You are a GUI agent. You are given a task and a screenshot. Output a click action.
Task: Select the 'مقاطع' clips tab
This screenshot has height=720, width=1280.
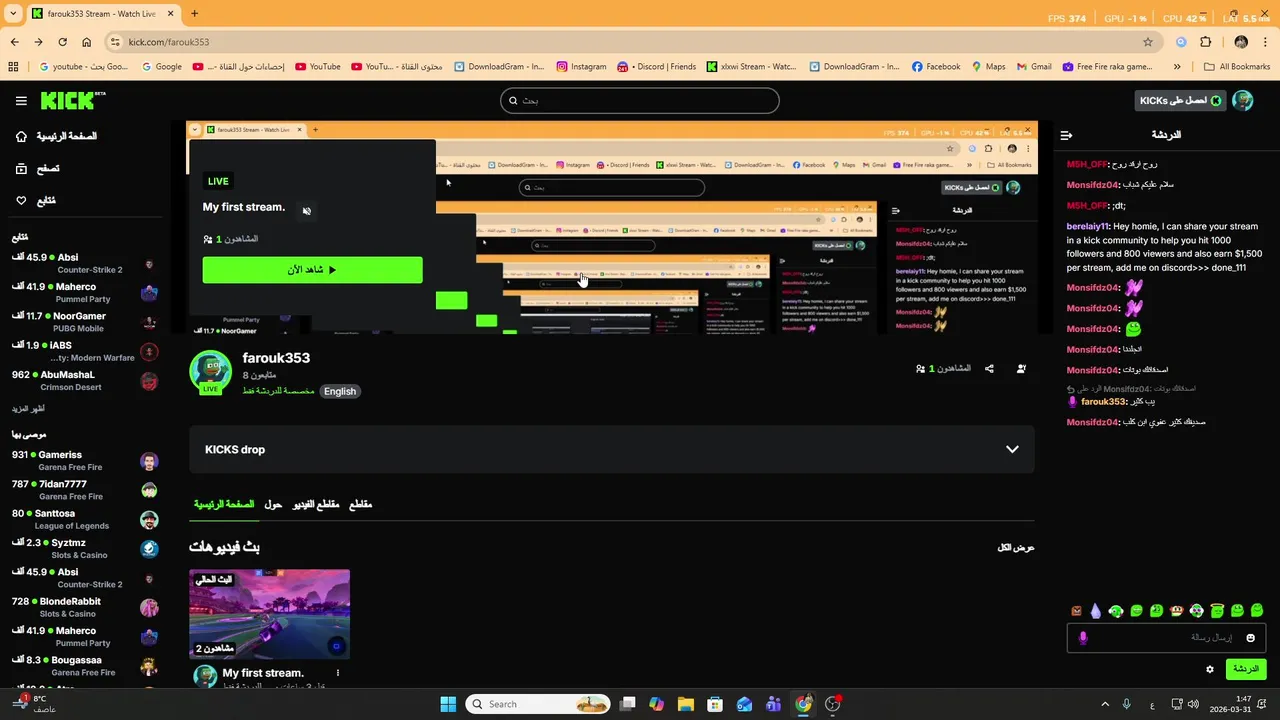[x=360, y=504]
